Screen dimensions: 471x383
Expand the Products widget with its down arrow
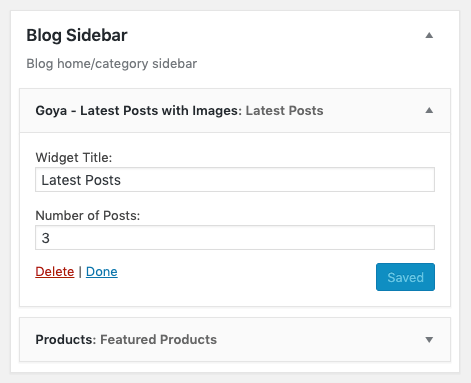(x=429, y=340)
